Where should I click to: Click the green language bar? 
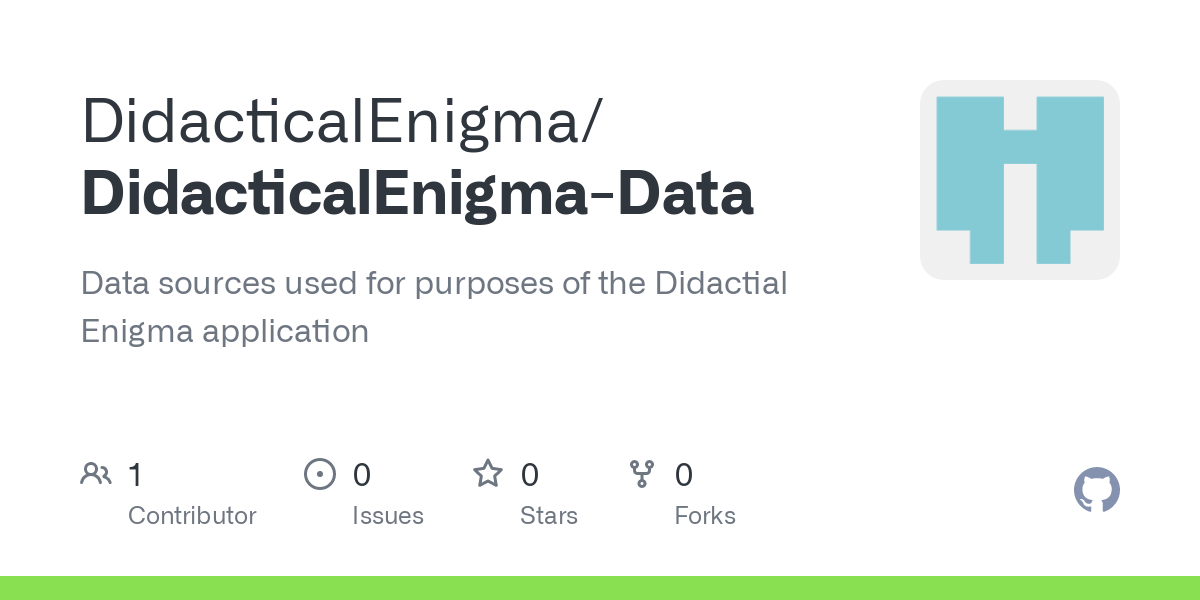600,588
